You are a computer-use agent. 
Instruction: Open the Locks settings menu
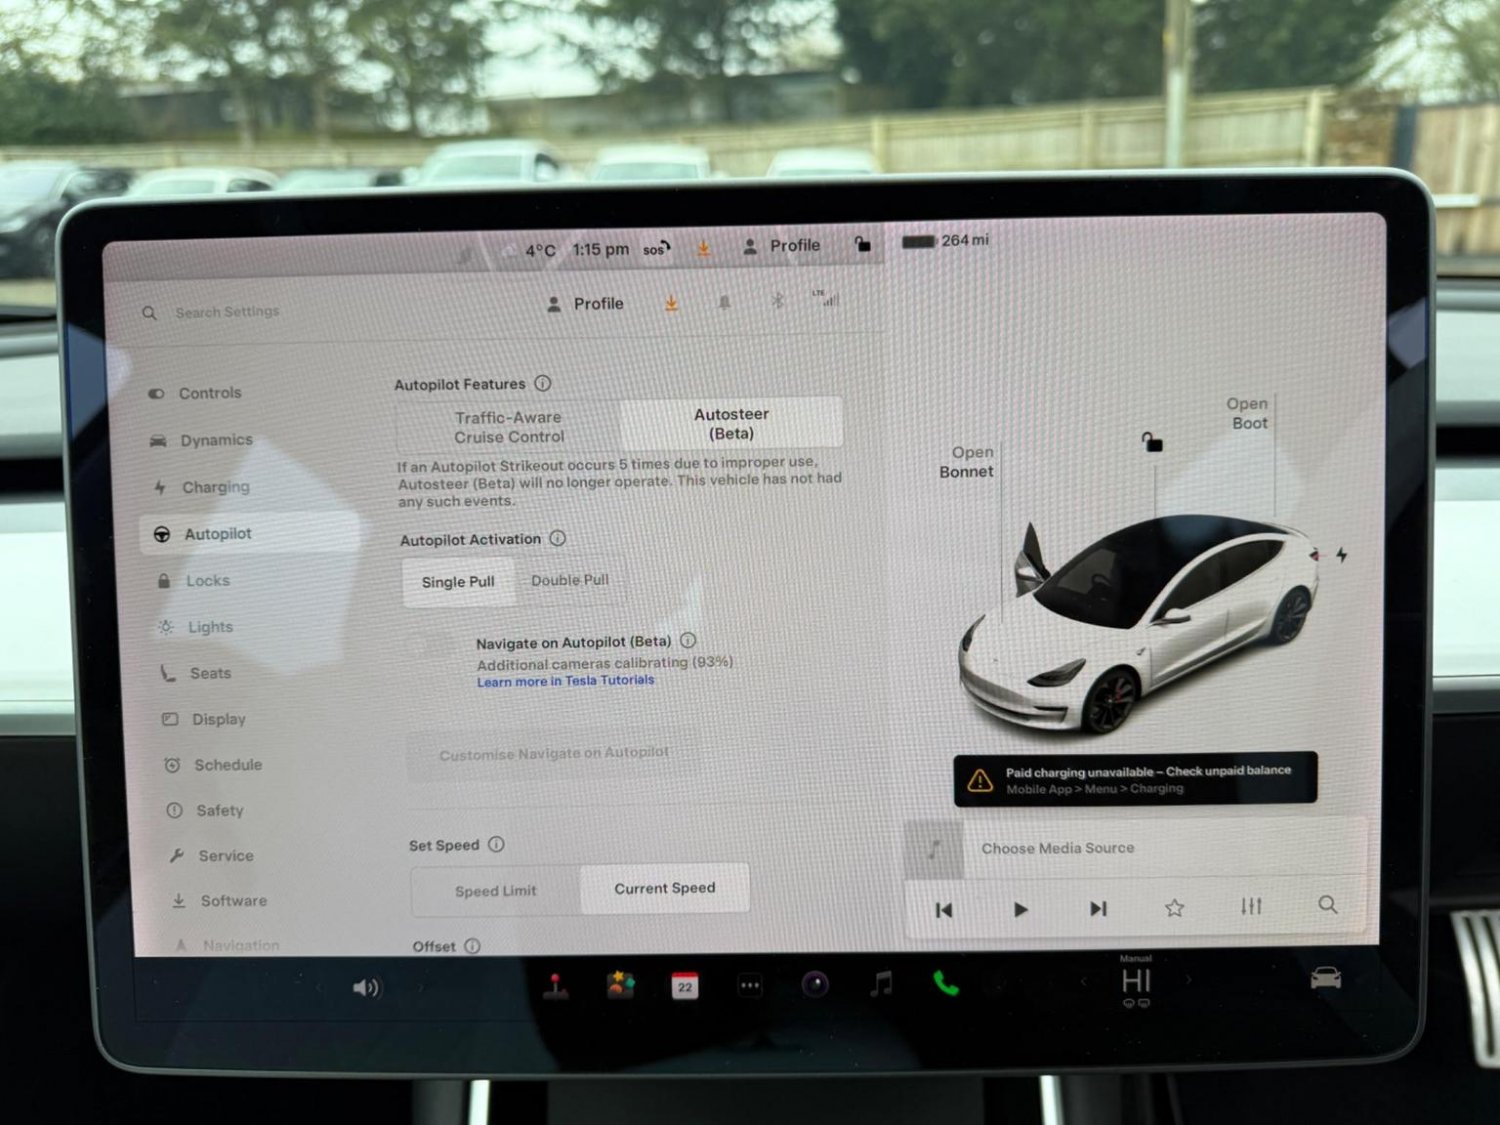pos(195,580)
